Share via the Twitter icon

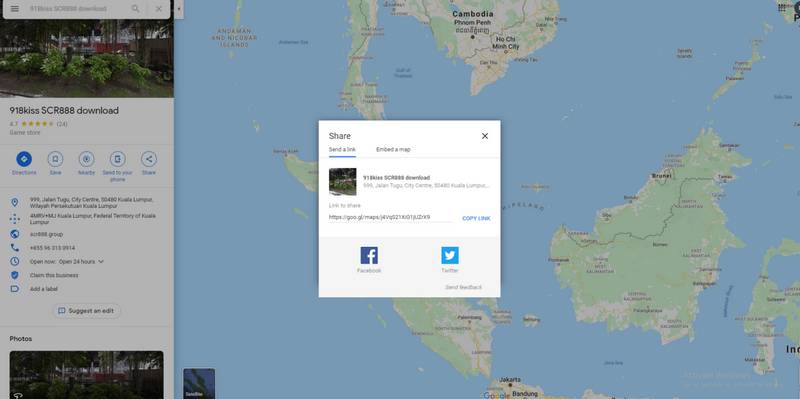[450, 255]
